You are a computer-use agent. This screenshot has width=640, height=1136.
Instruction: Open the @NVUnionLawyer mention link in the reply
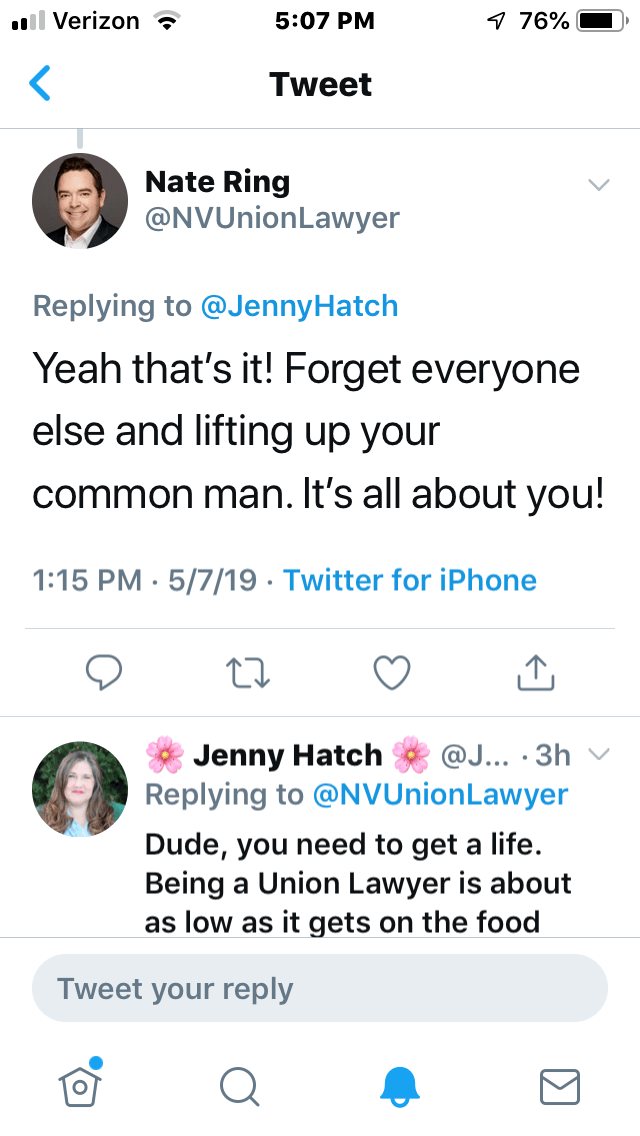[440, 794]
